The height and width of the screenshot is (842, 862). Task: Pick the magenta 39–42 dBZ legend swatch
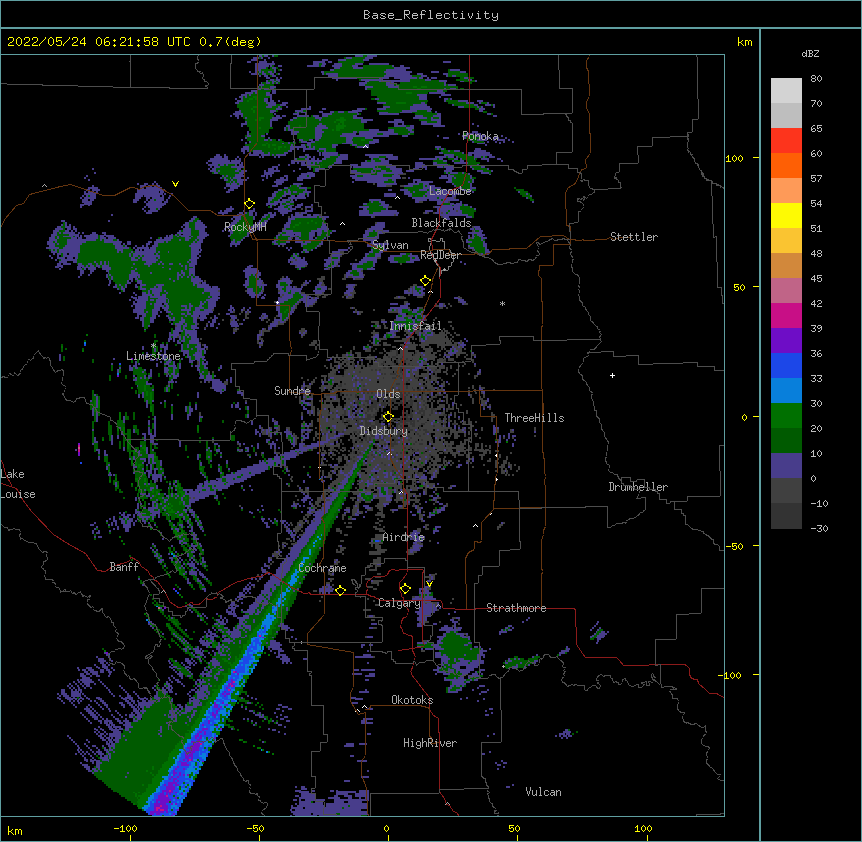coord(786,315)
